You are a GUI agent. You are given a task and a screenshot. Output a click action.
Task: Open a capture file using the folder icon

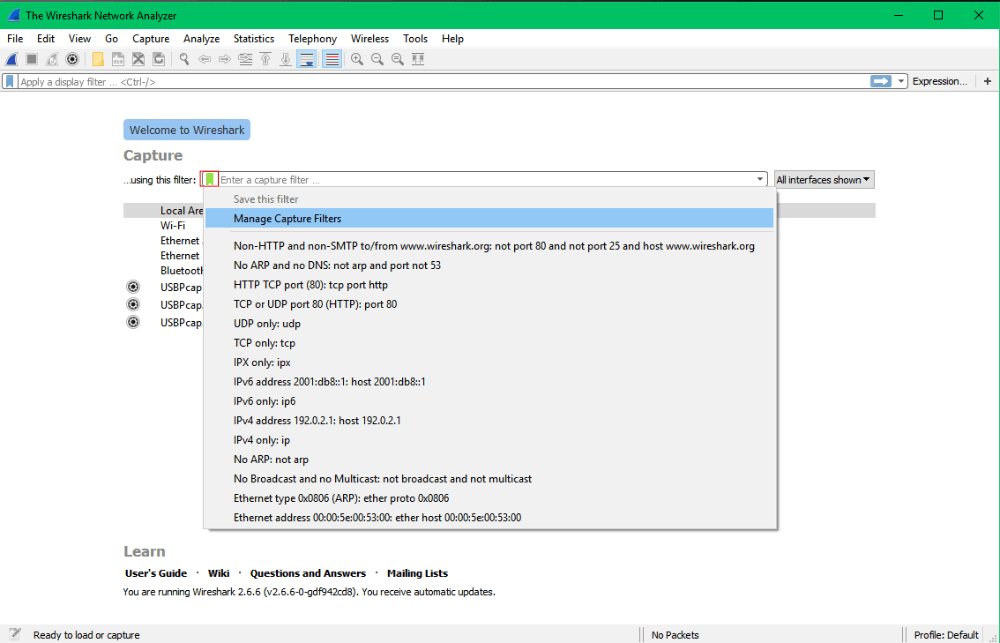97,59
